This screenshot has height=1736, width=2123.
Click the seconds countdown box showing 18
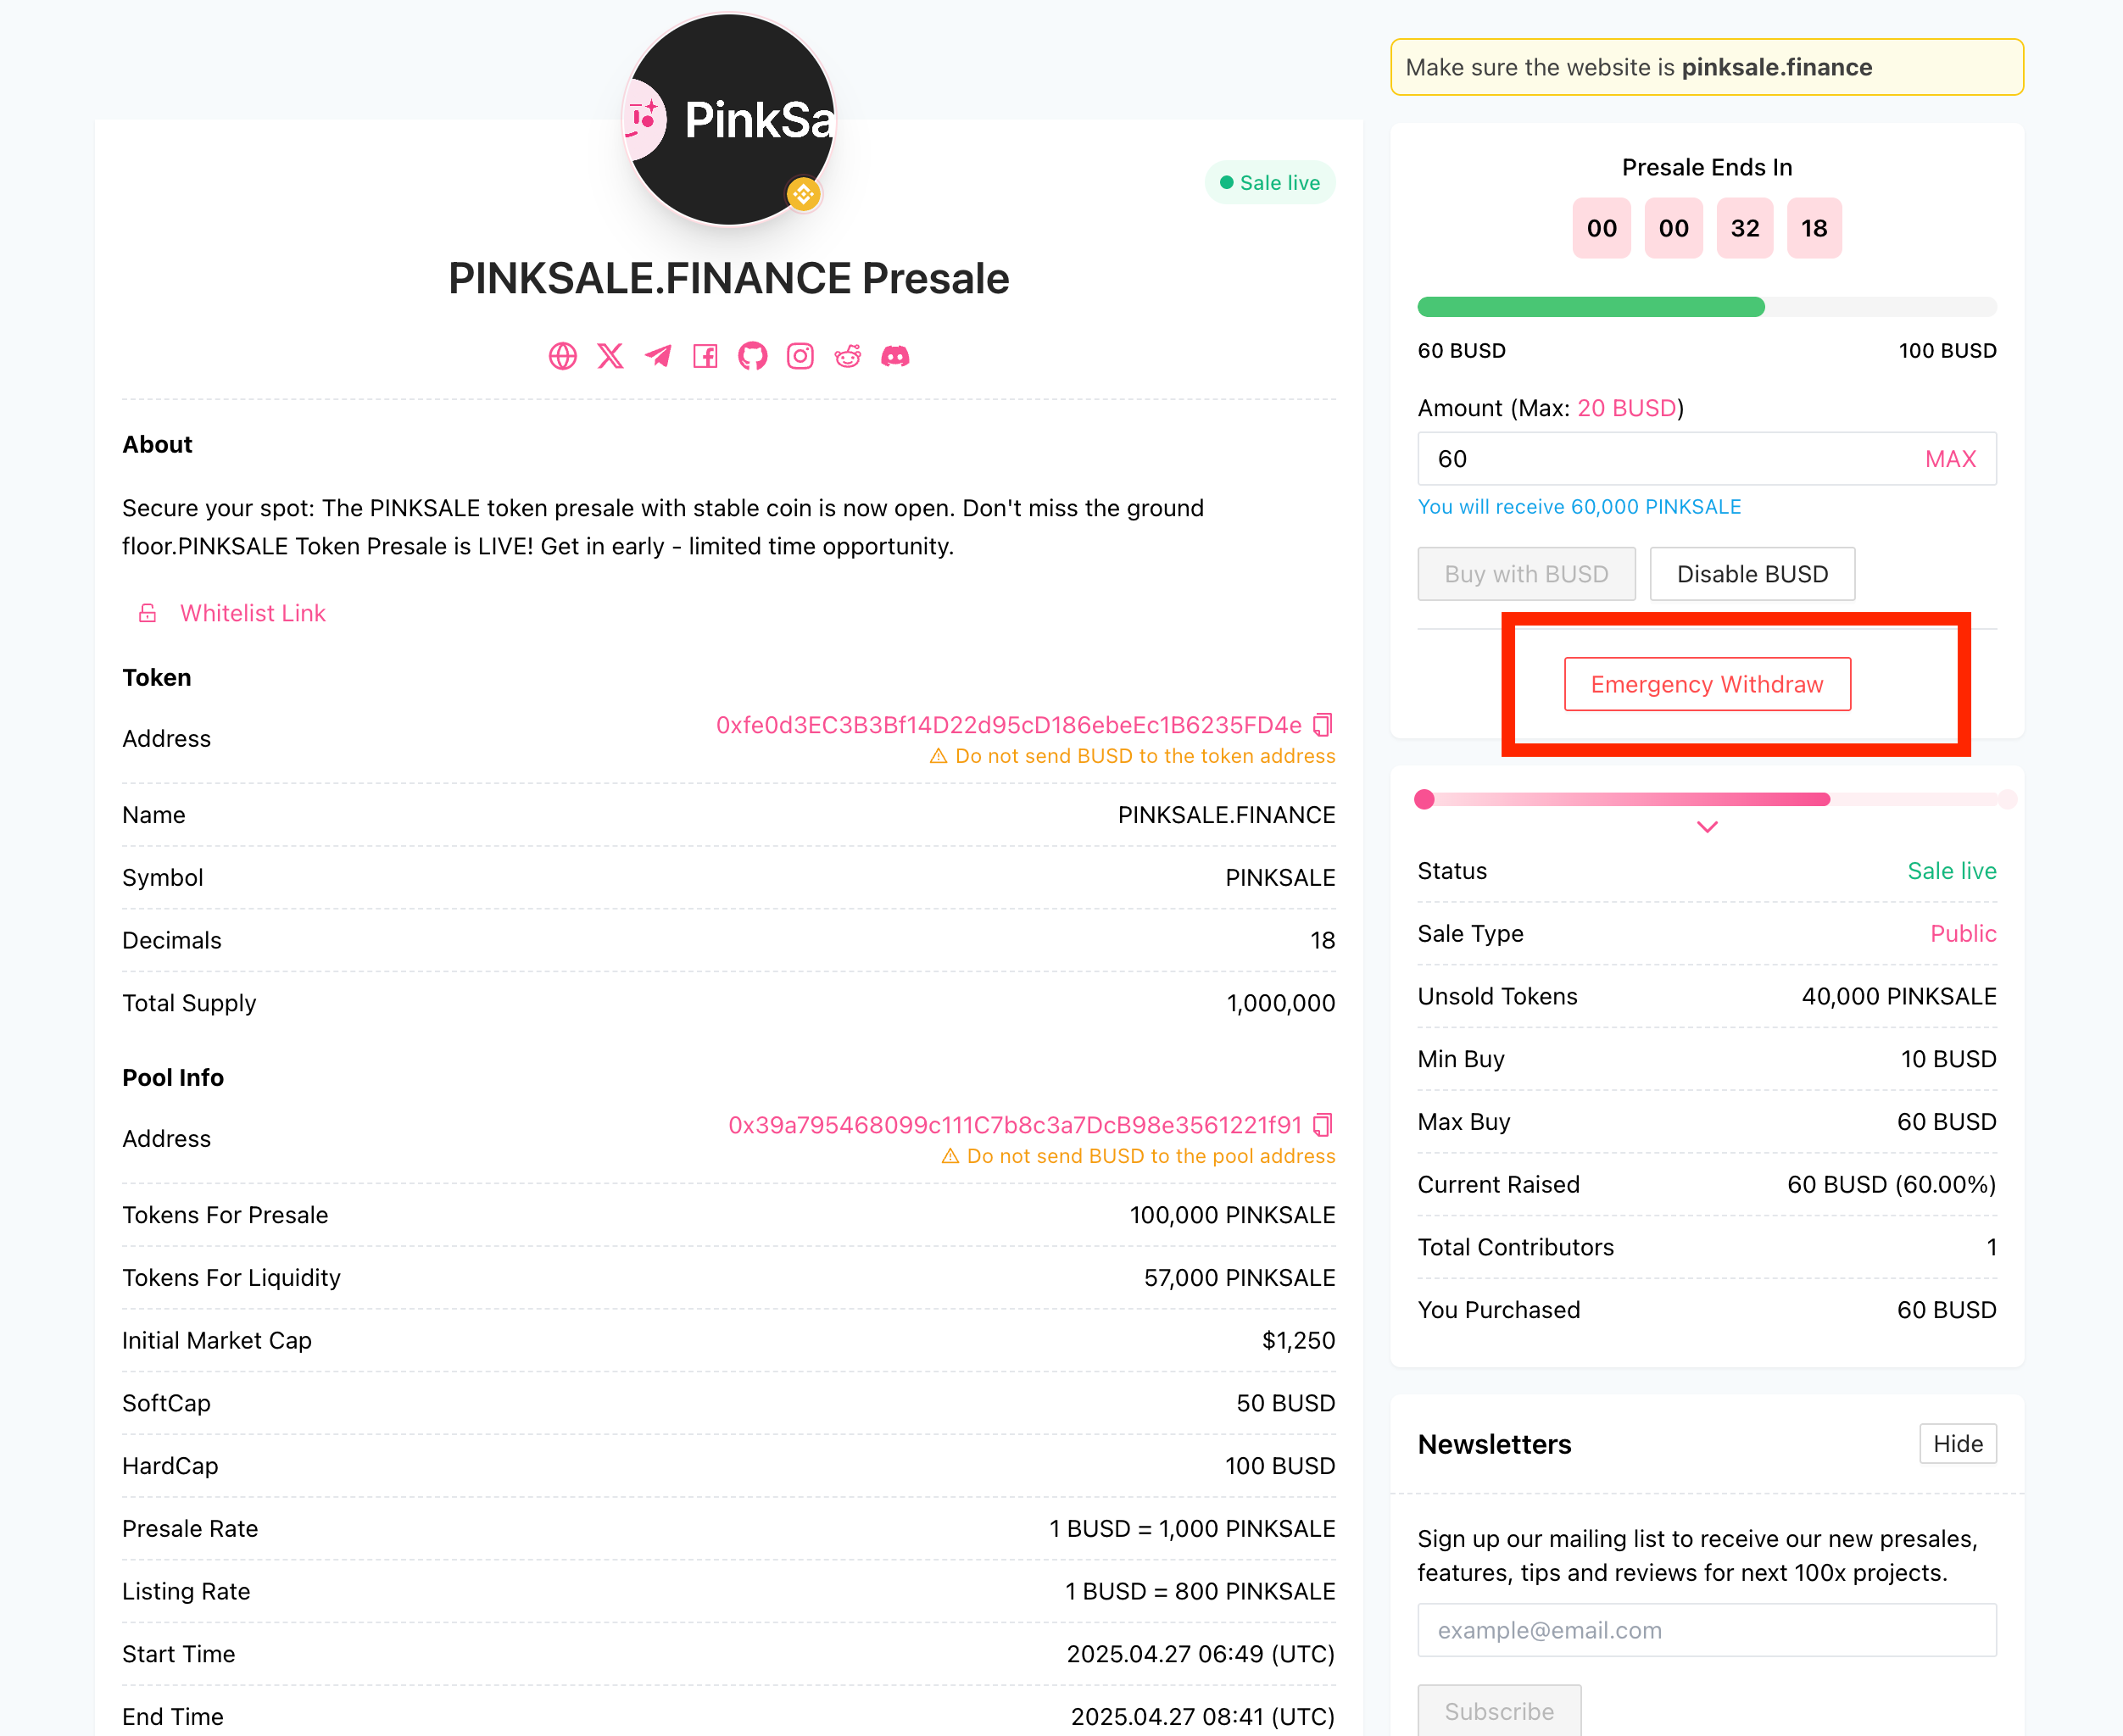[x=1814, y=228]
